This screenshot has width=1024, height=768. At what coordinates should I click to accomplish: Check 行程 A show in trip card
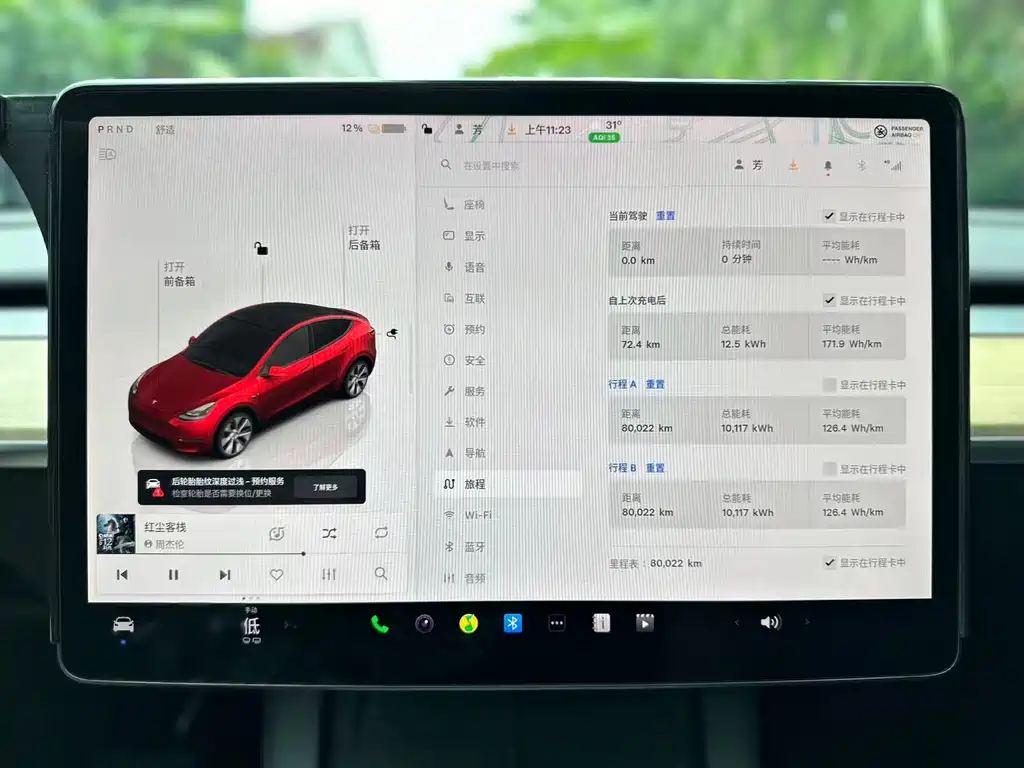click(x=829, y=385)
